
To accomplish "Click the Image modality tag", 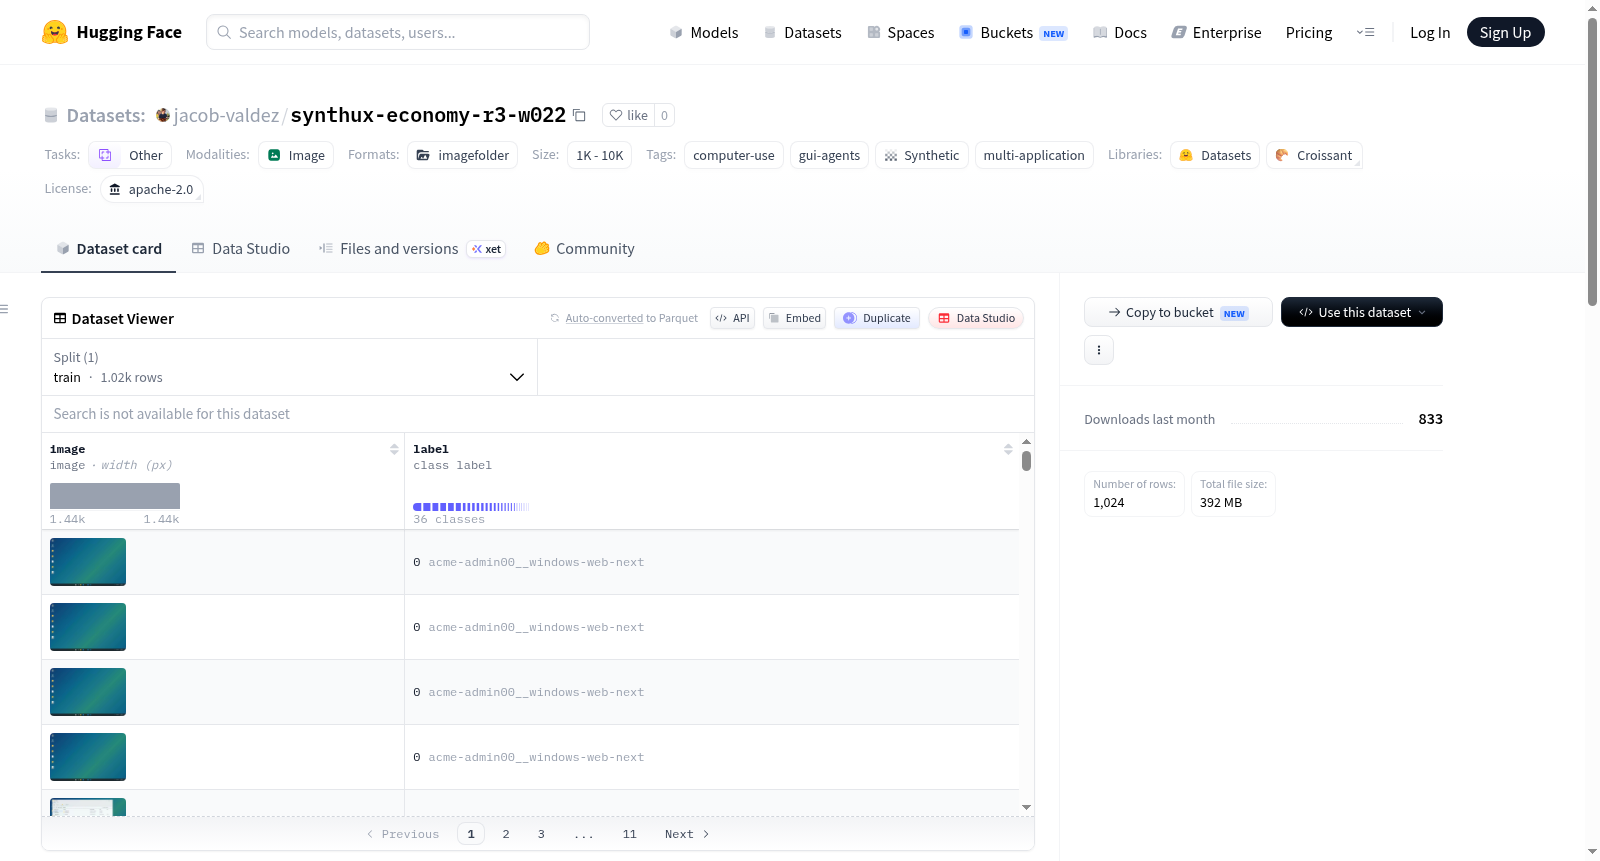I will click(296, 155).
